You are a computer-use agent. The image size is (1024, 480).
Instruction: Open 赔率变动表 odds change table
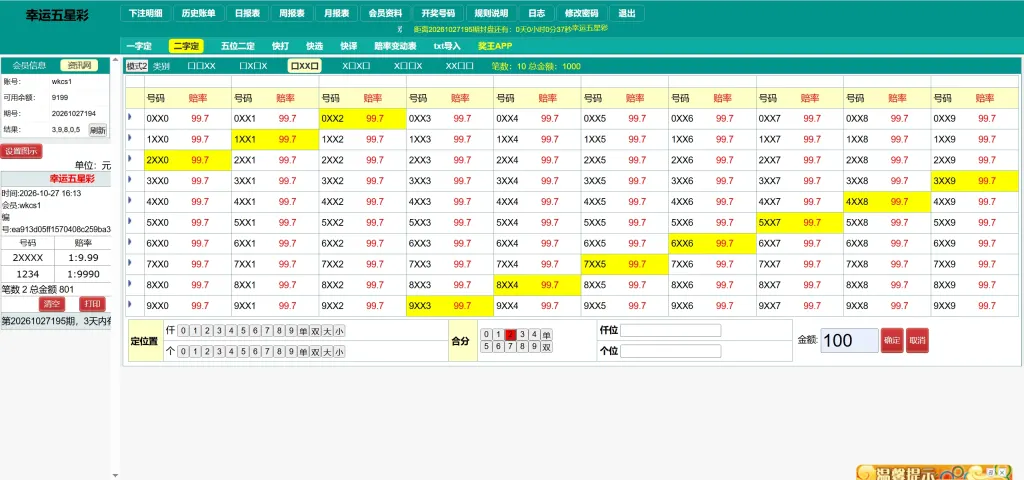pos(395,46)
